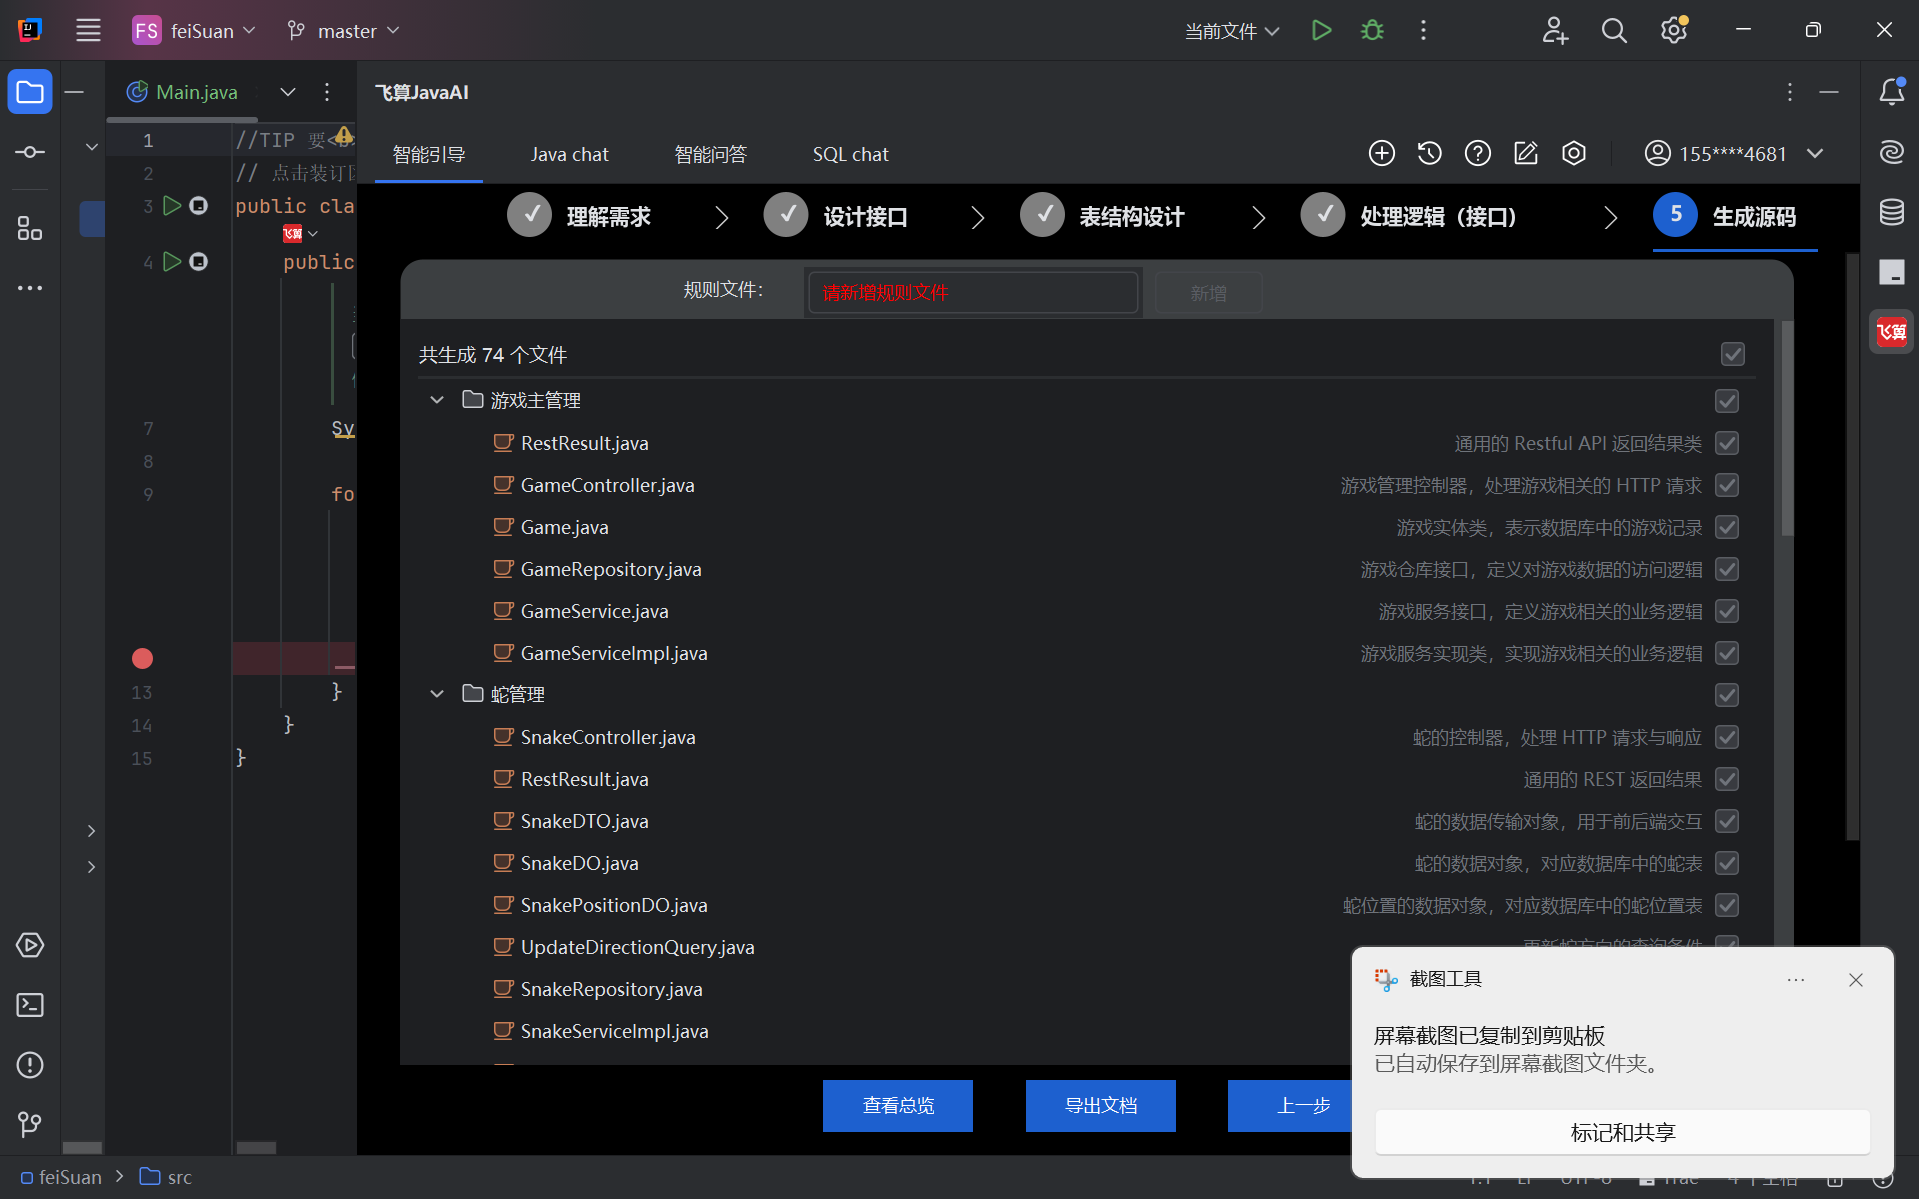
Task: Uncheck GameController.java file
Action: click(x=1727, y=485)
